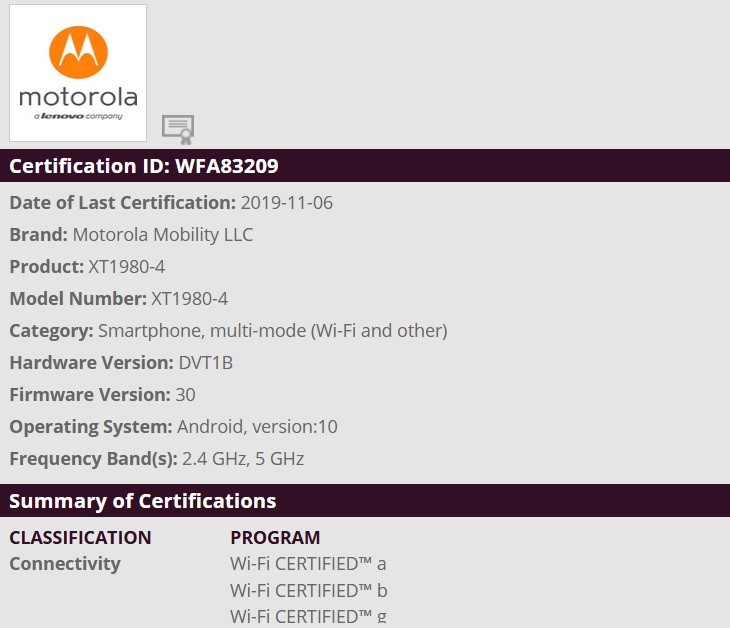Screen dimensions: 730x628
Task: Select the Connectivity classification label
Action: 65,564
